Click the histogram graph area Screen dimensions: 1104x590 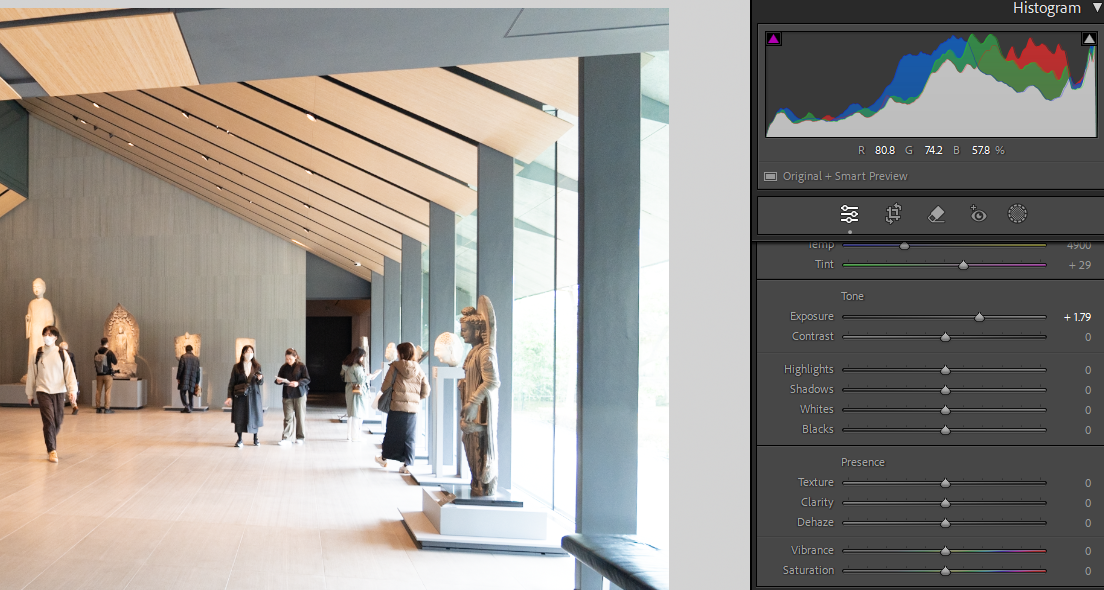point(931,84)
